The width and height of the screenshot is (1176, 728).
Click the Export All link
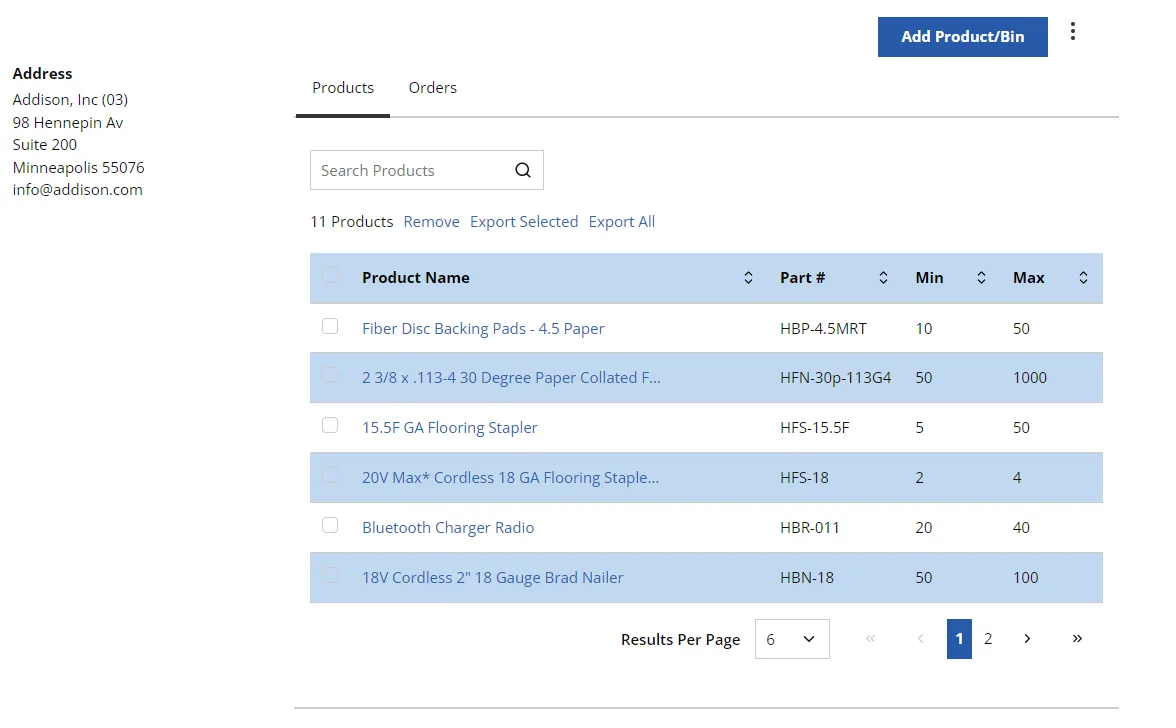click(x=622, y=222)
